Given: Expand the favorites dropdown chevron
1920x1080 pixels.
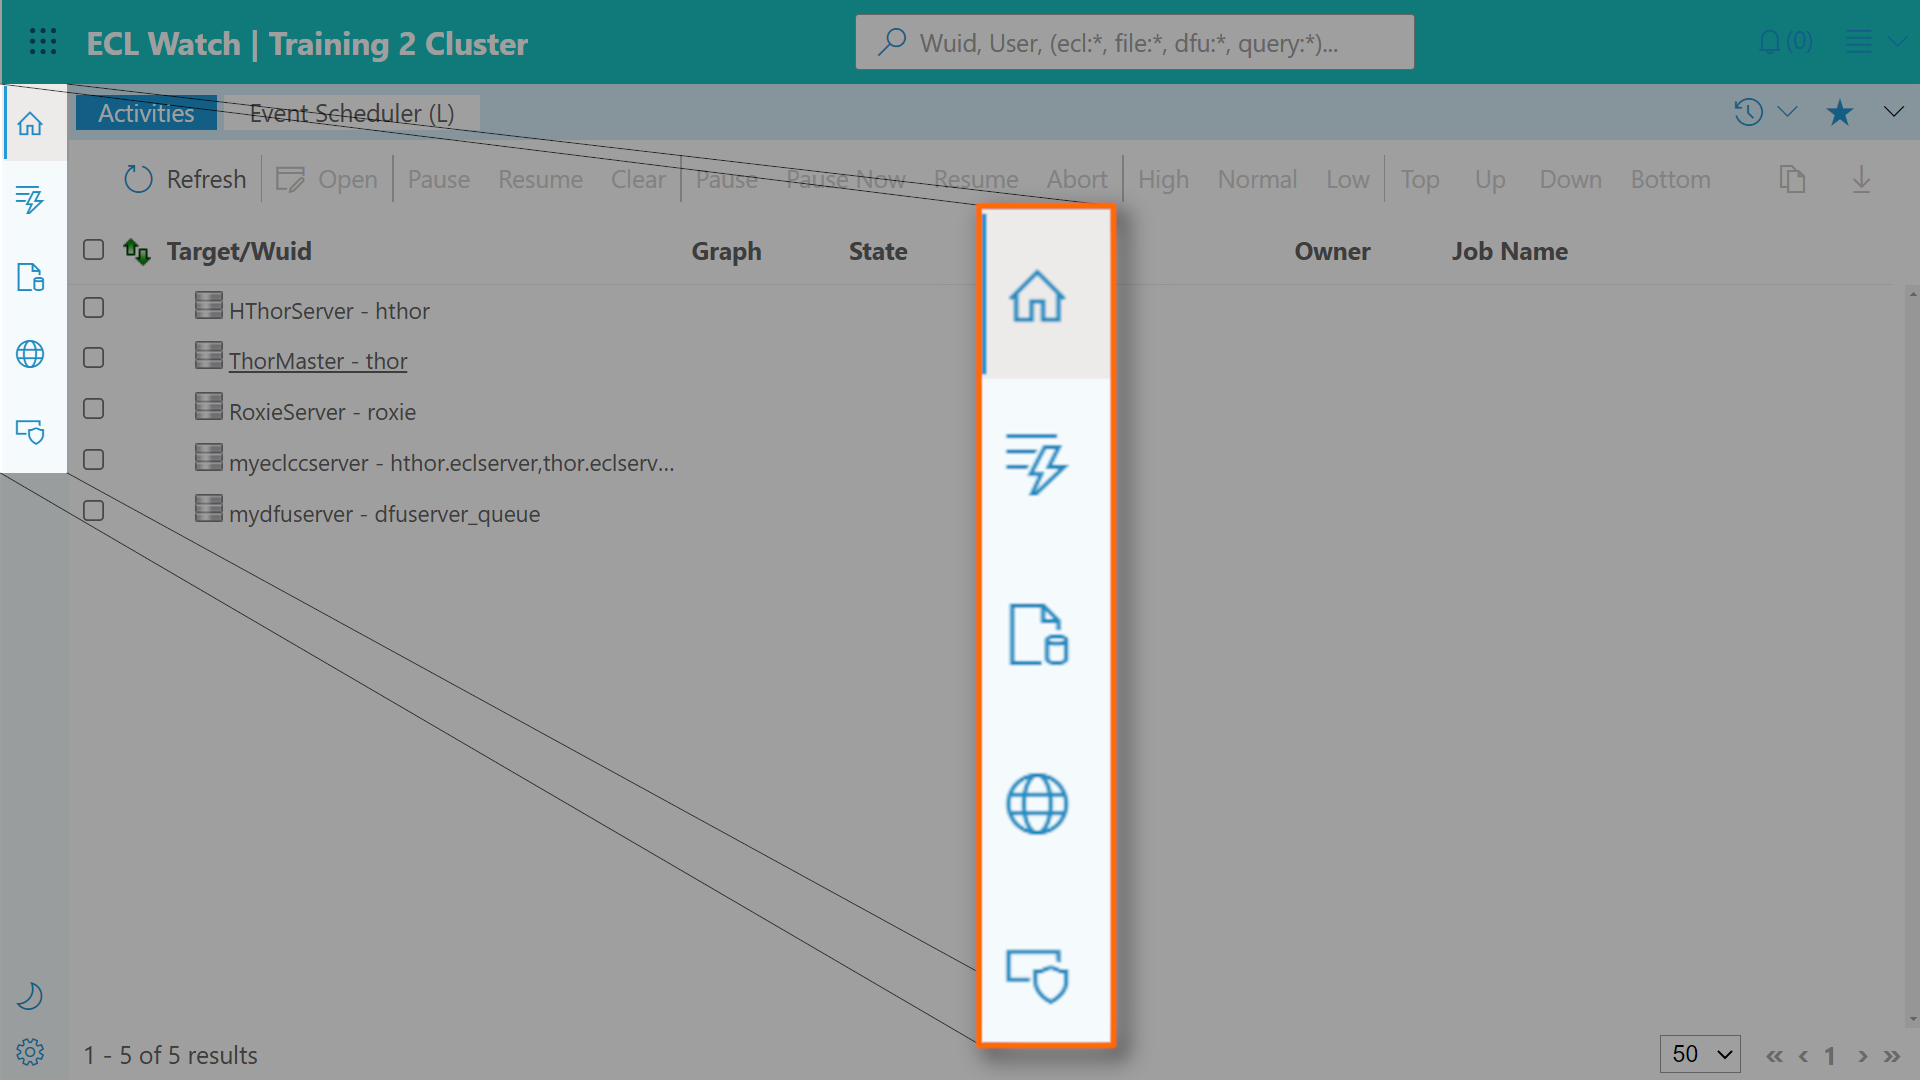Looking at the screenshot, I should pos(1893,112).
